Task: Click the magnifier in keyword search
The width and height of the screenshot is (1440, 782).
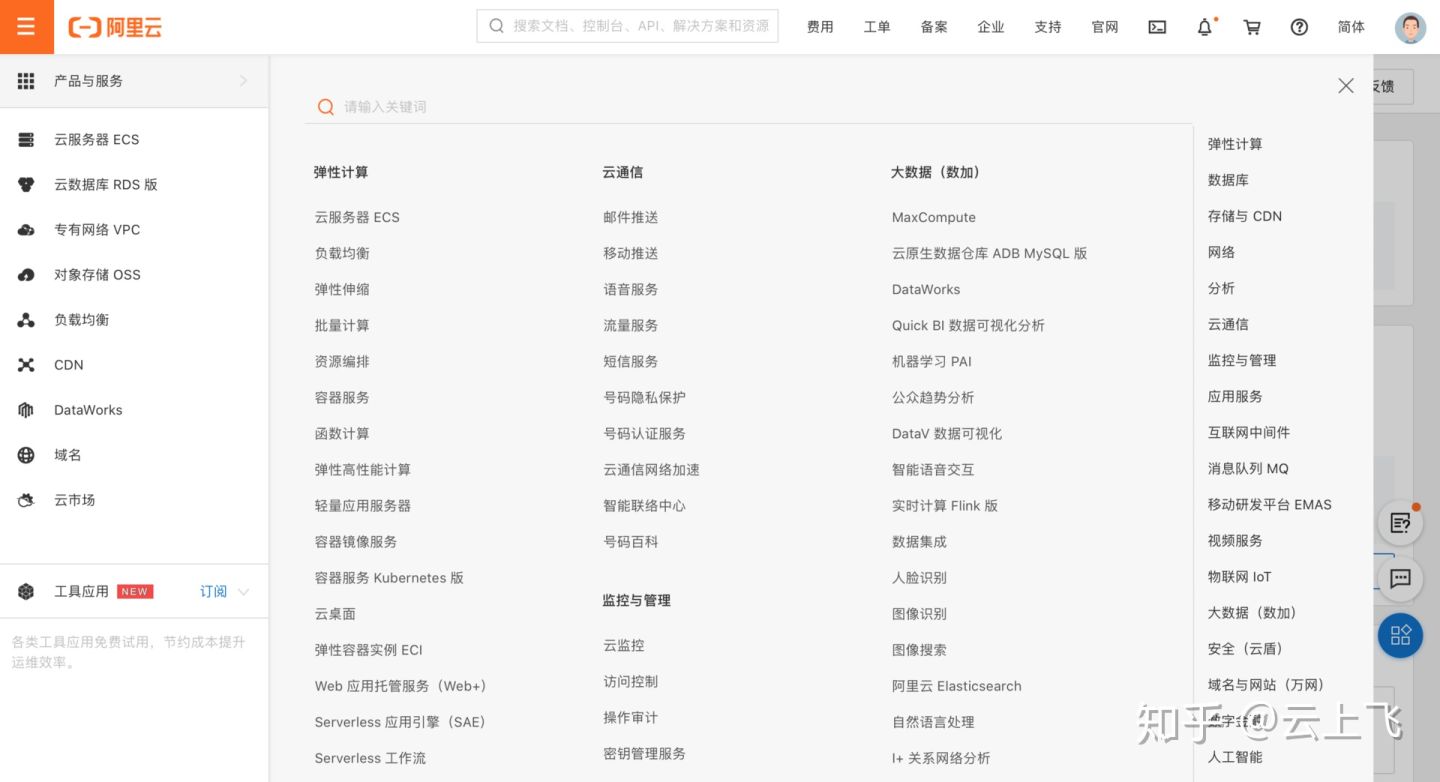Action: point(325,107)
